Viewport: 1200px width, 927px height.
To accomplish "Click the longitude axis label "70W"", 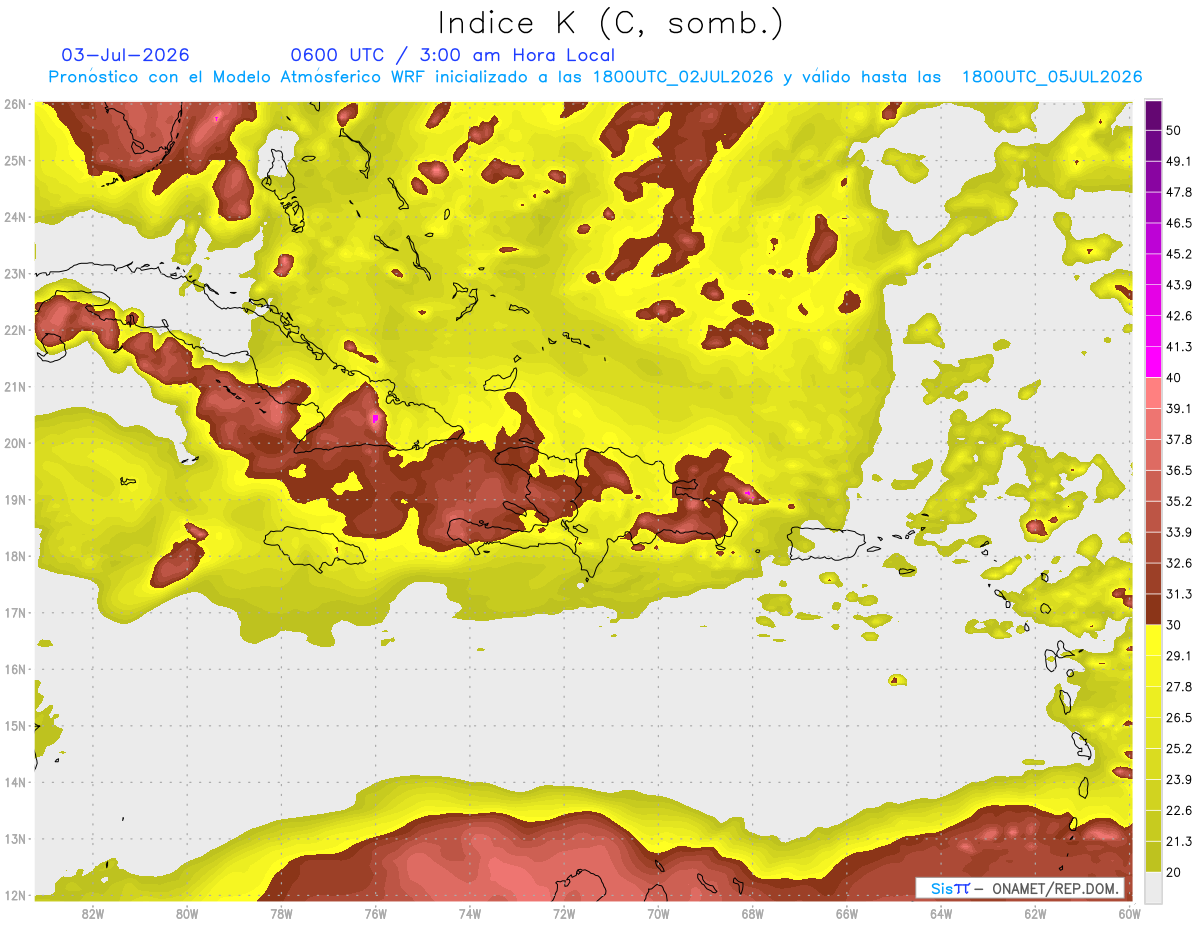I will coord(658,914).
